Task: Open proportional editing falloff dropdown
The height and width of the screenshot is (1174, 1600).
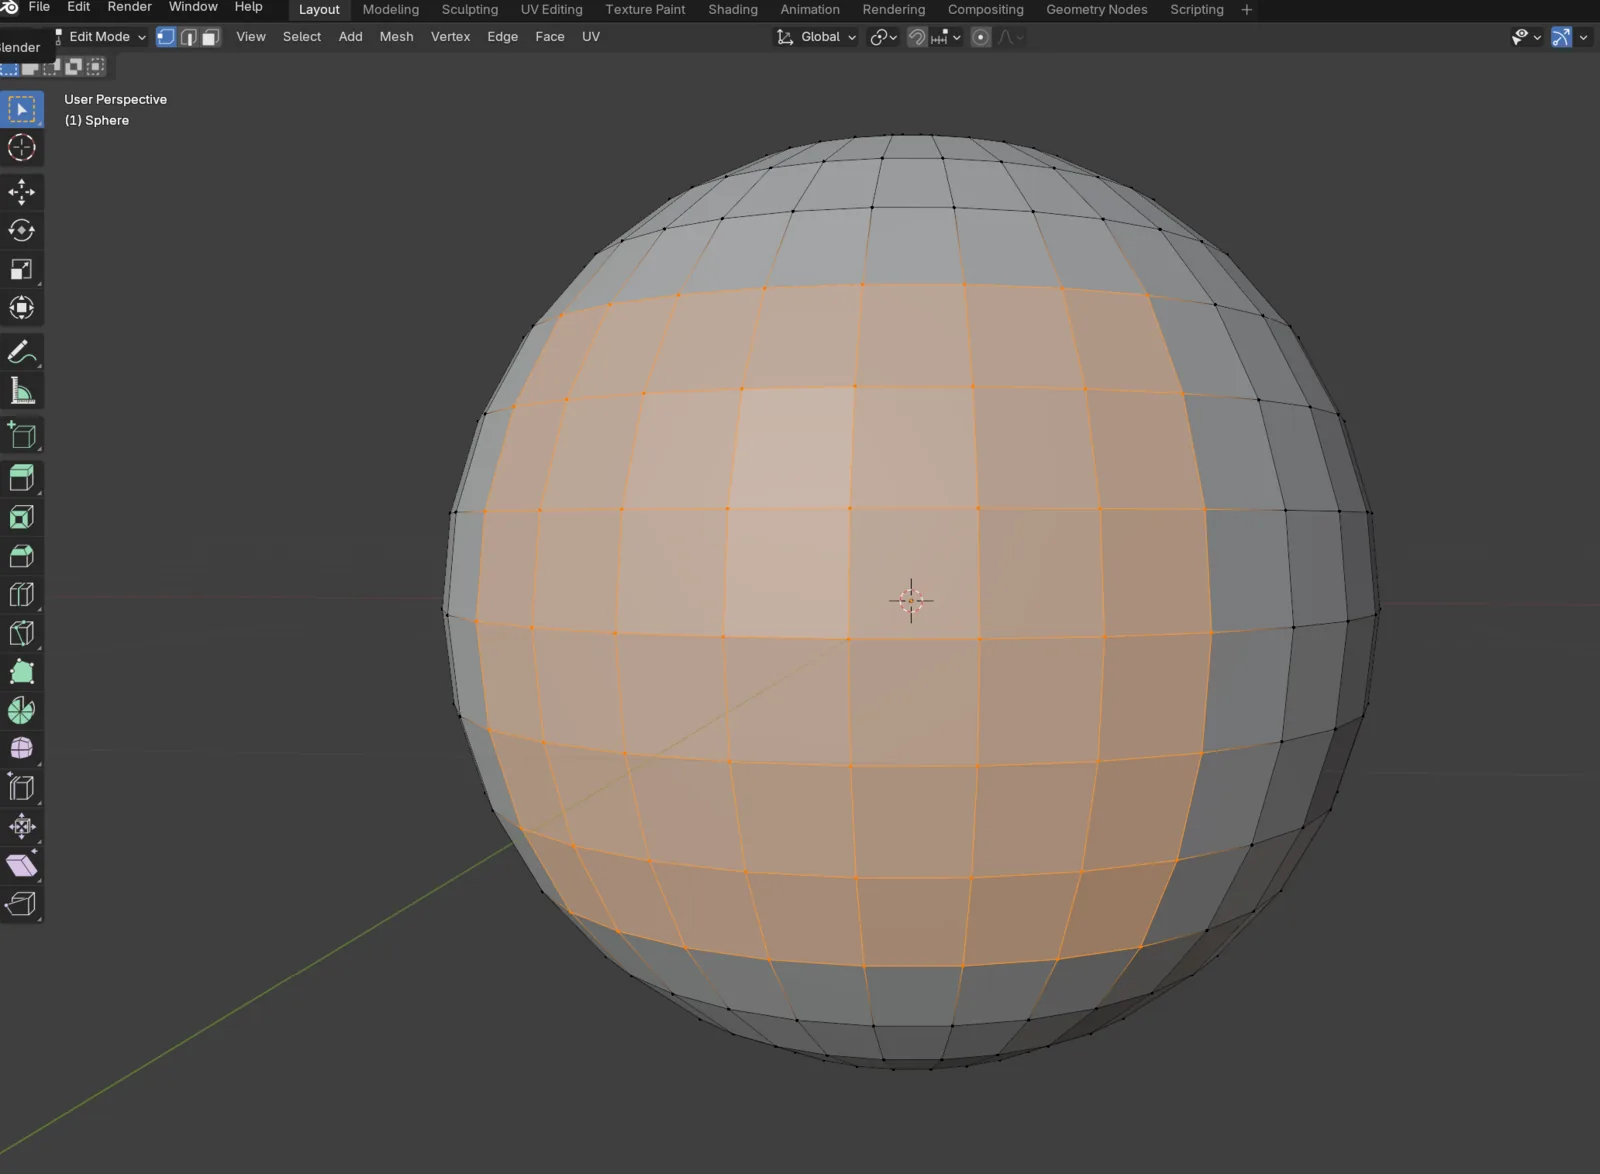Action: [1010, 37]
